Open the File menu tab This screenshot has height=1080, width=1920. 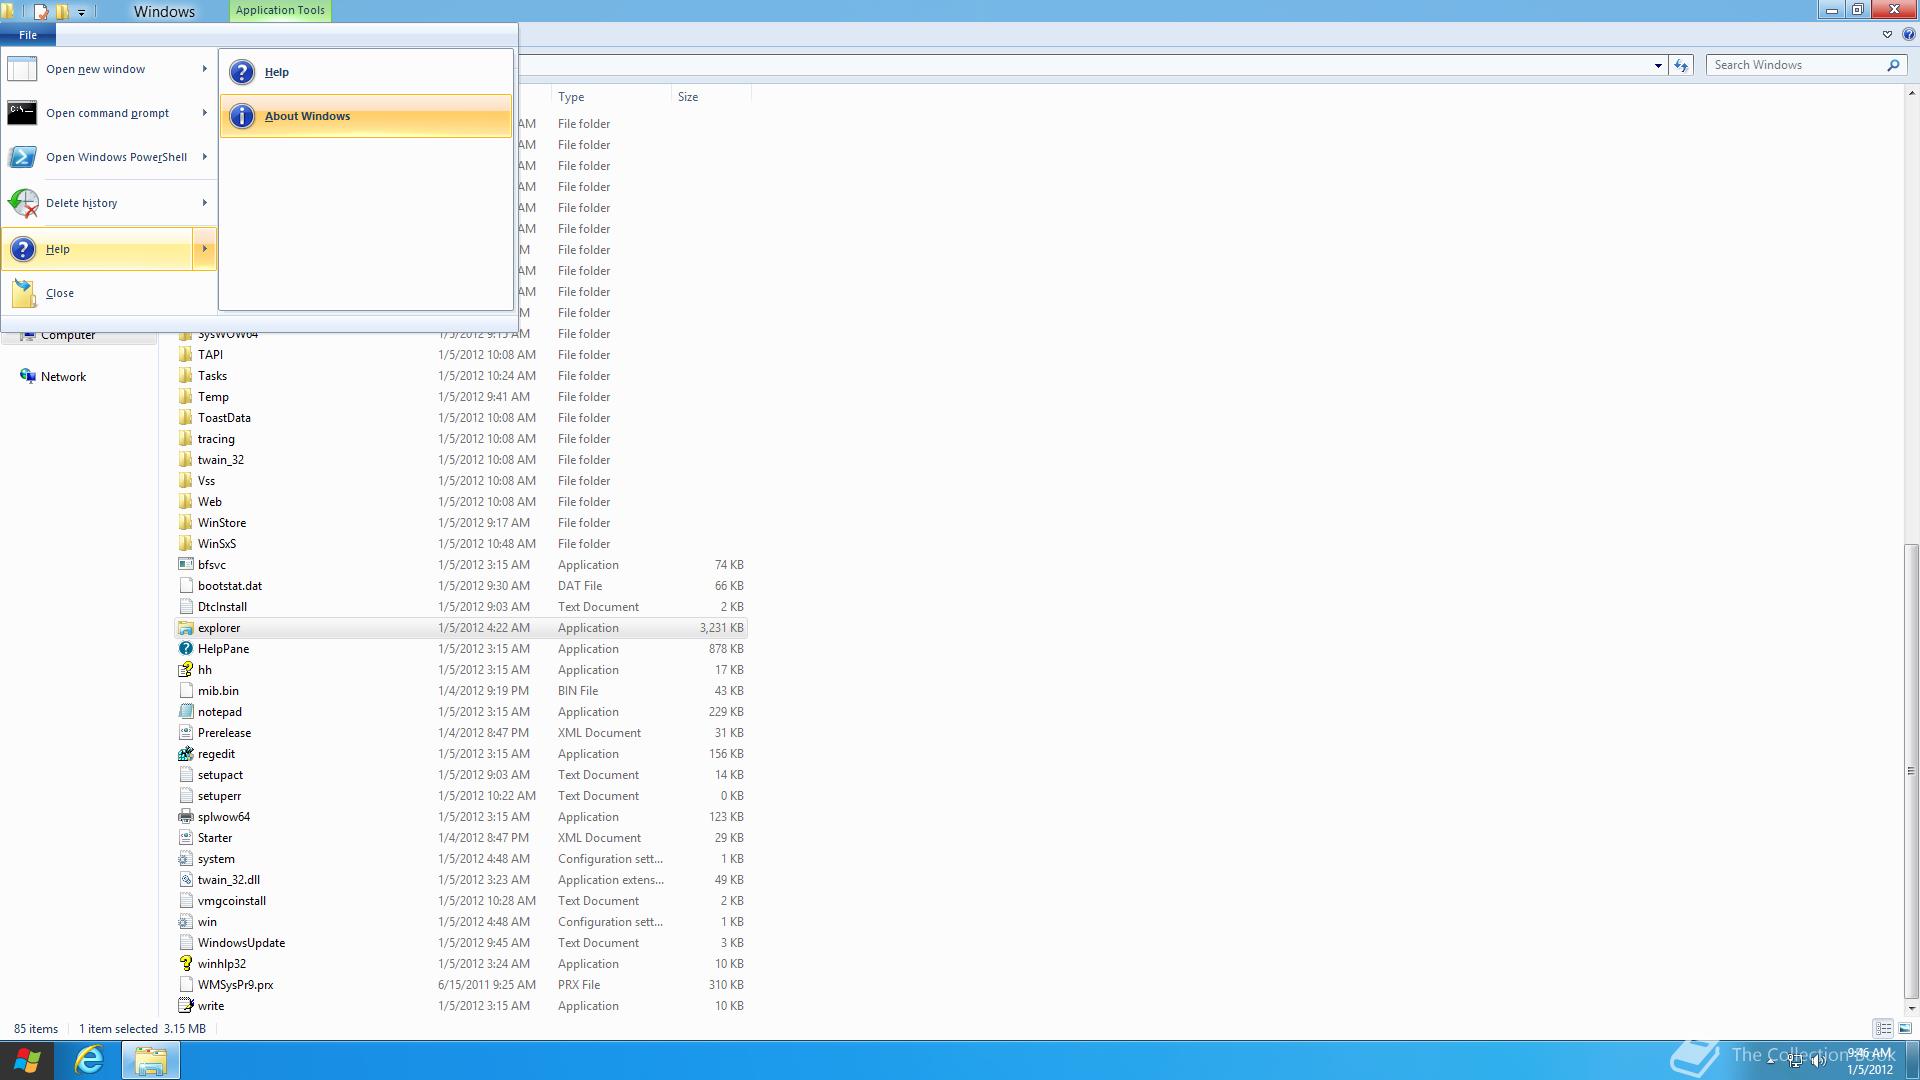[28, 35]
